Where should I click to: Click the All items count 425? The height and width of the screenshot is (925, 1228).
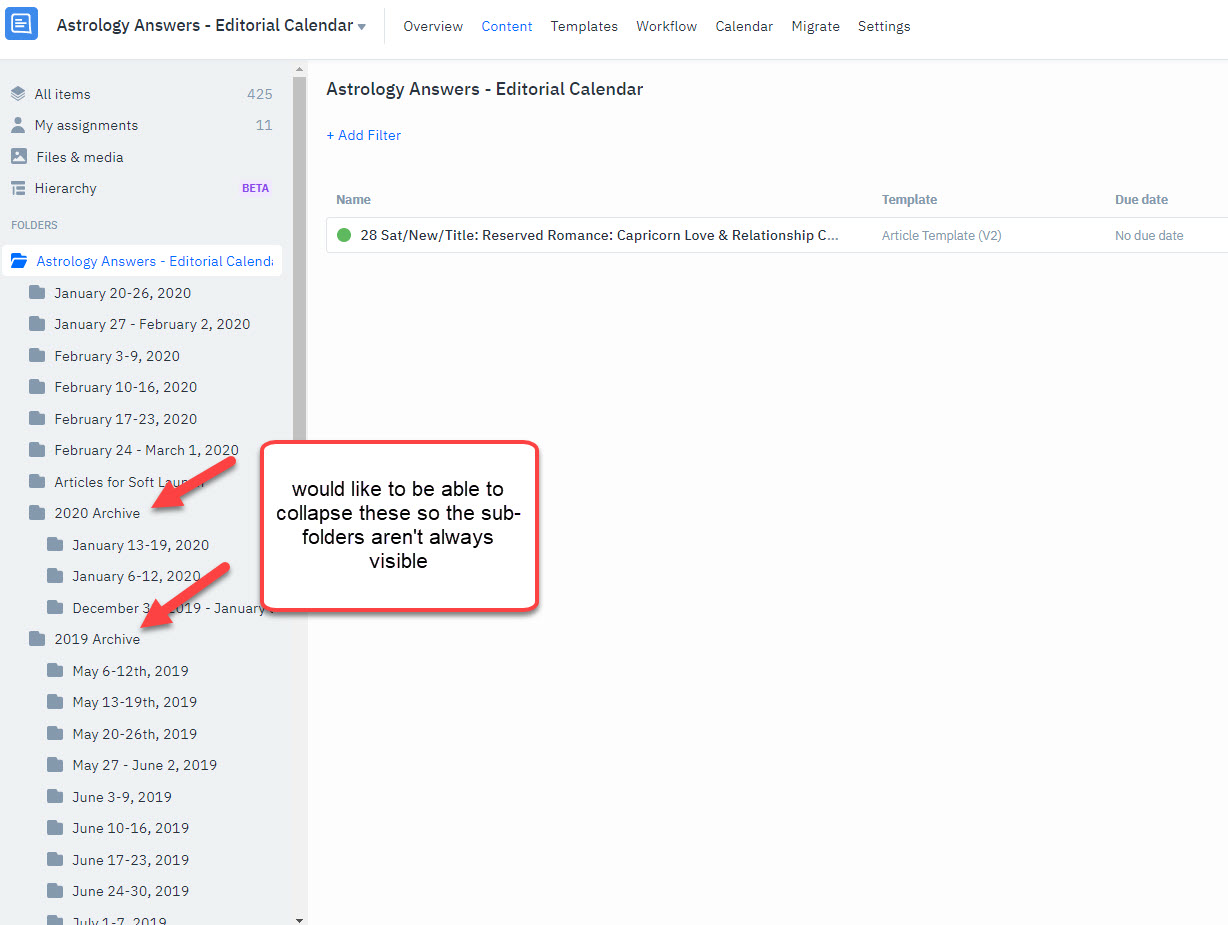260,94
